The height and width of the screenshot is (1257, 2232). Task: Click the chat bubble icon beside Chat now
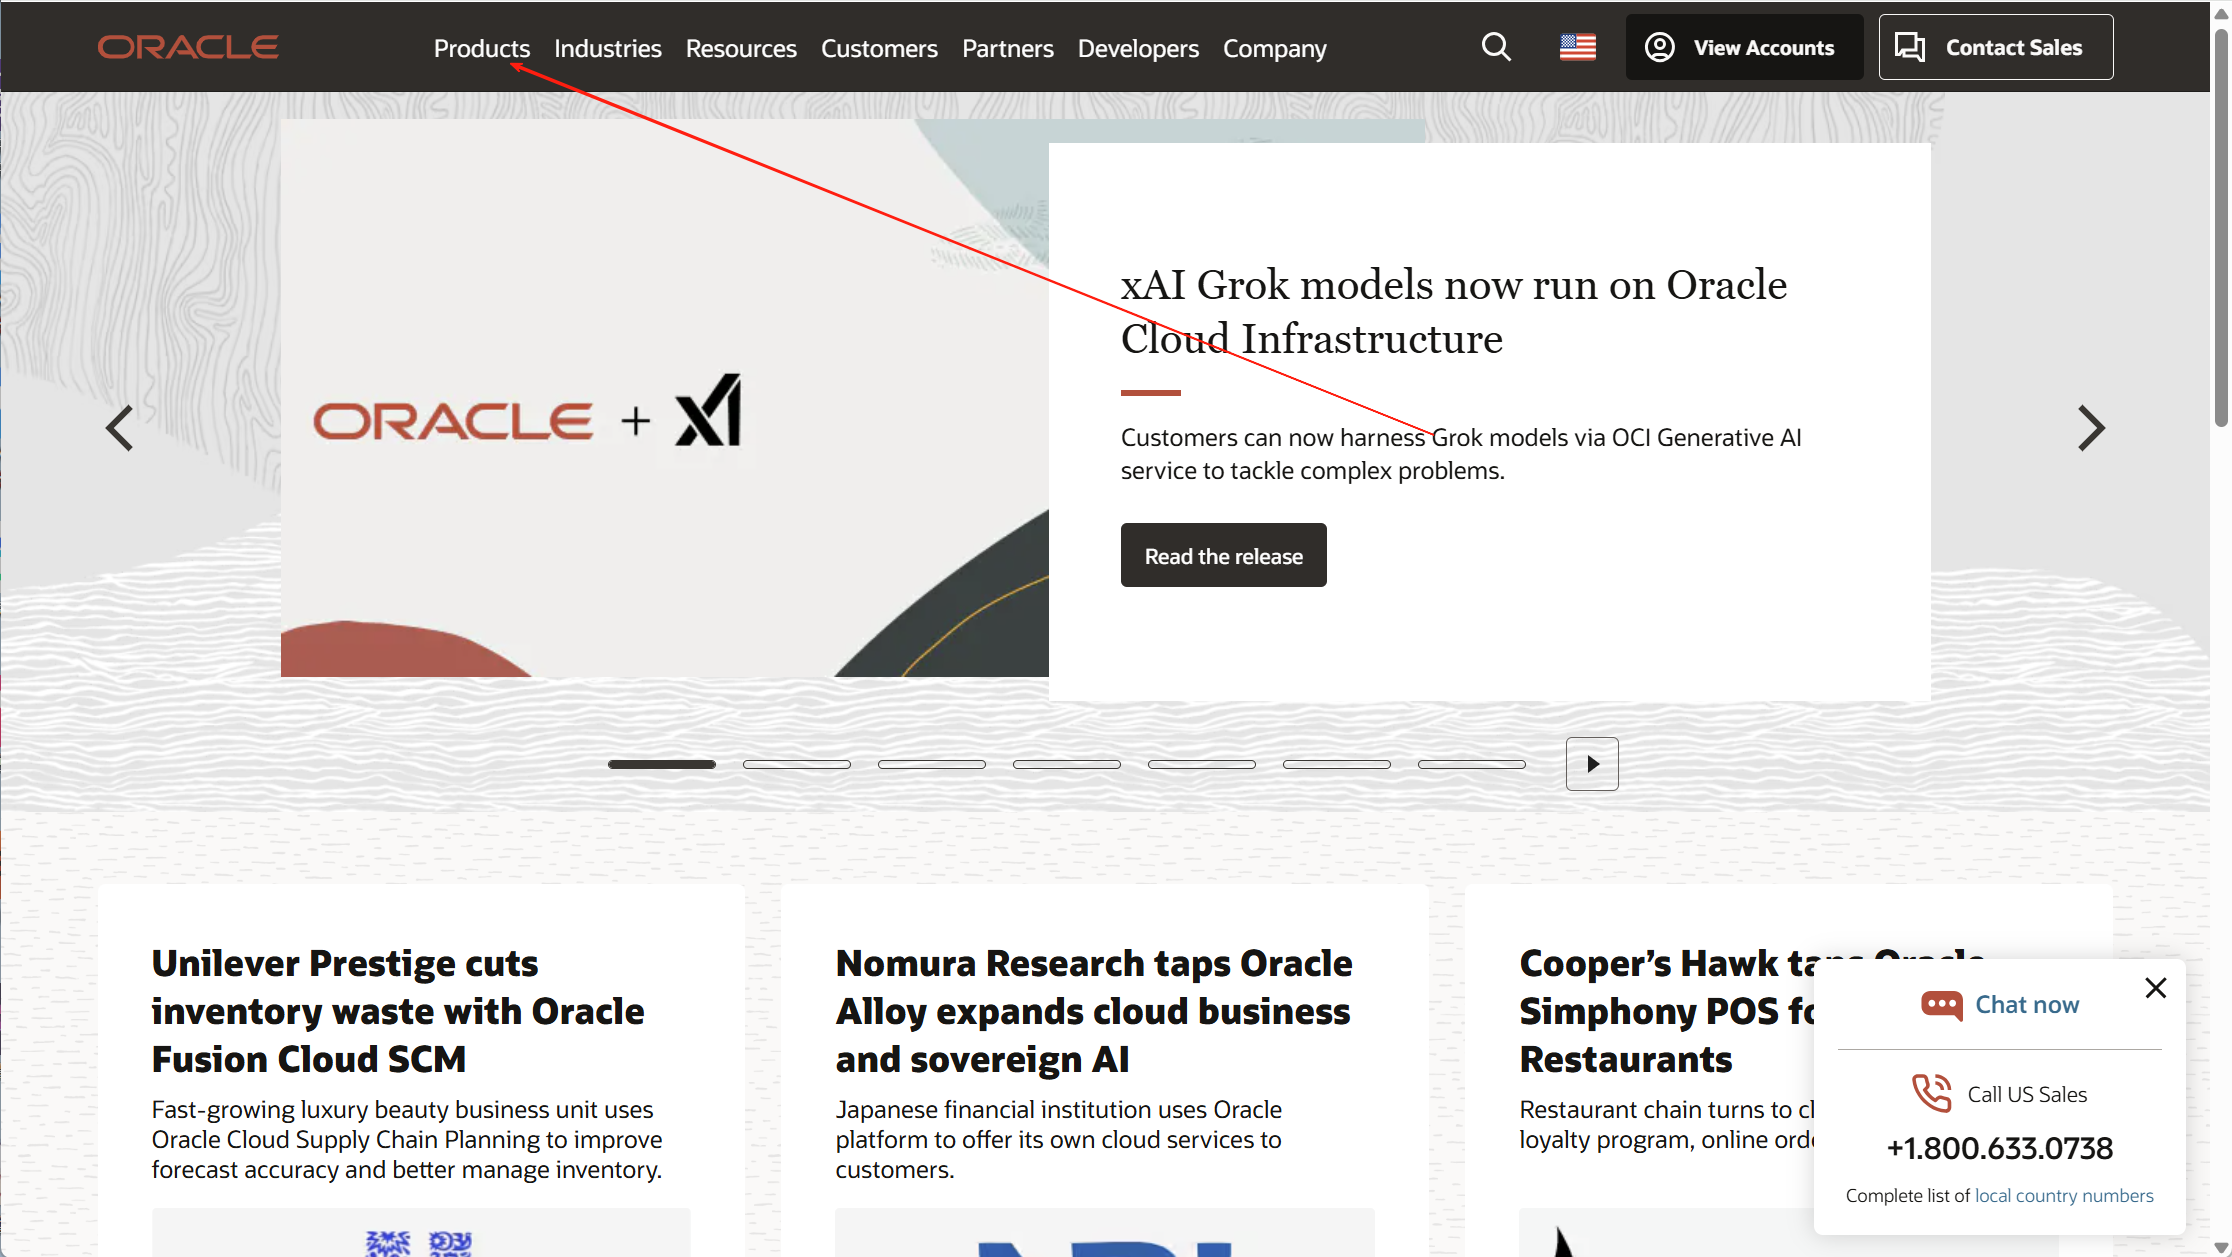(1942, 1005)
